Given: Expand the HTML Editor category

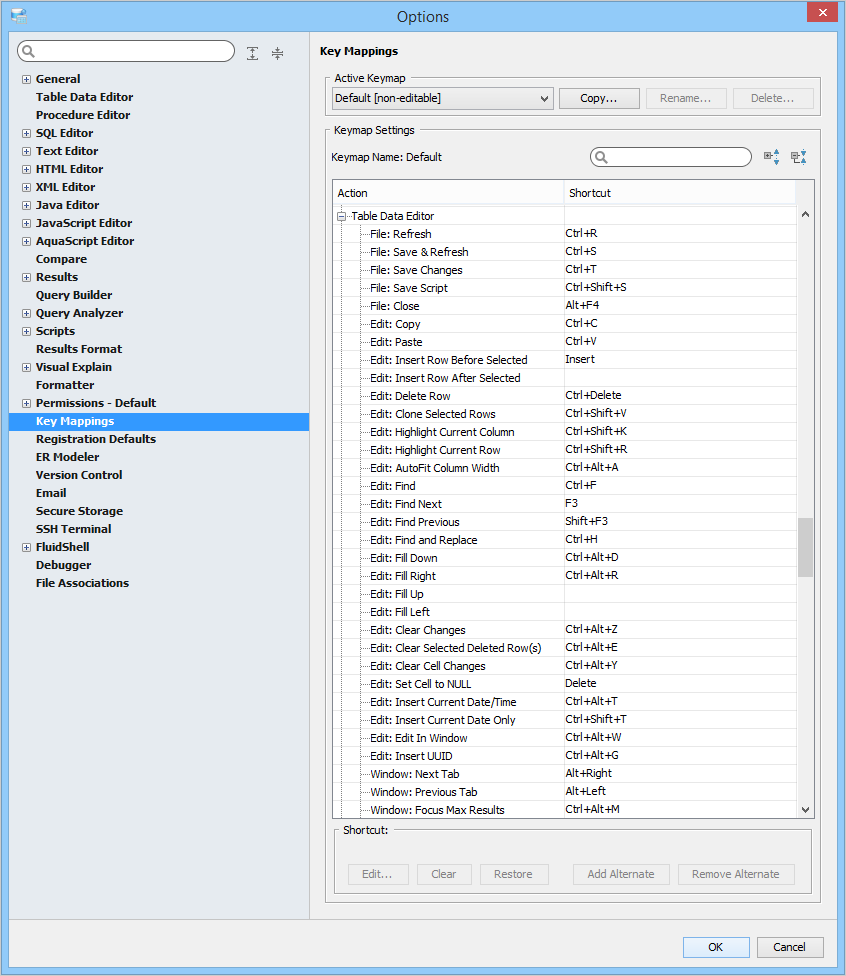Looking at the screenshot, I should point(26,169).
